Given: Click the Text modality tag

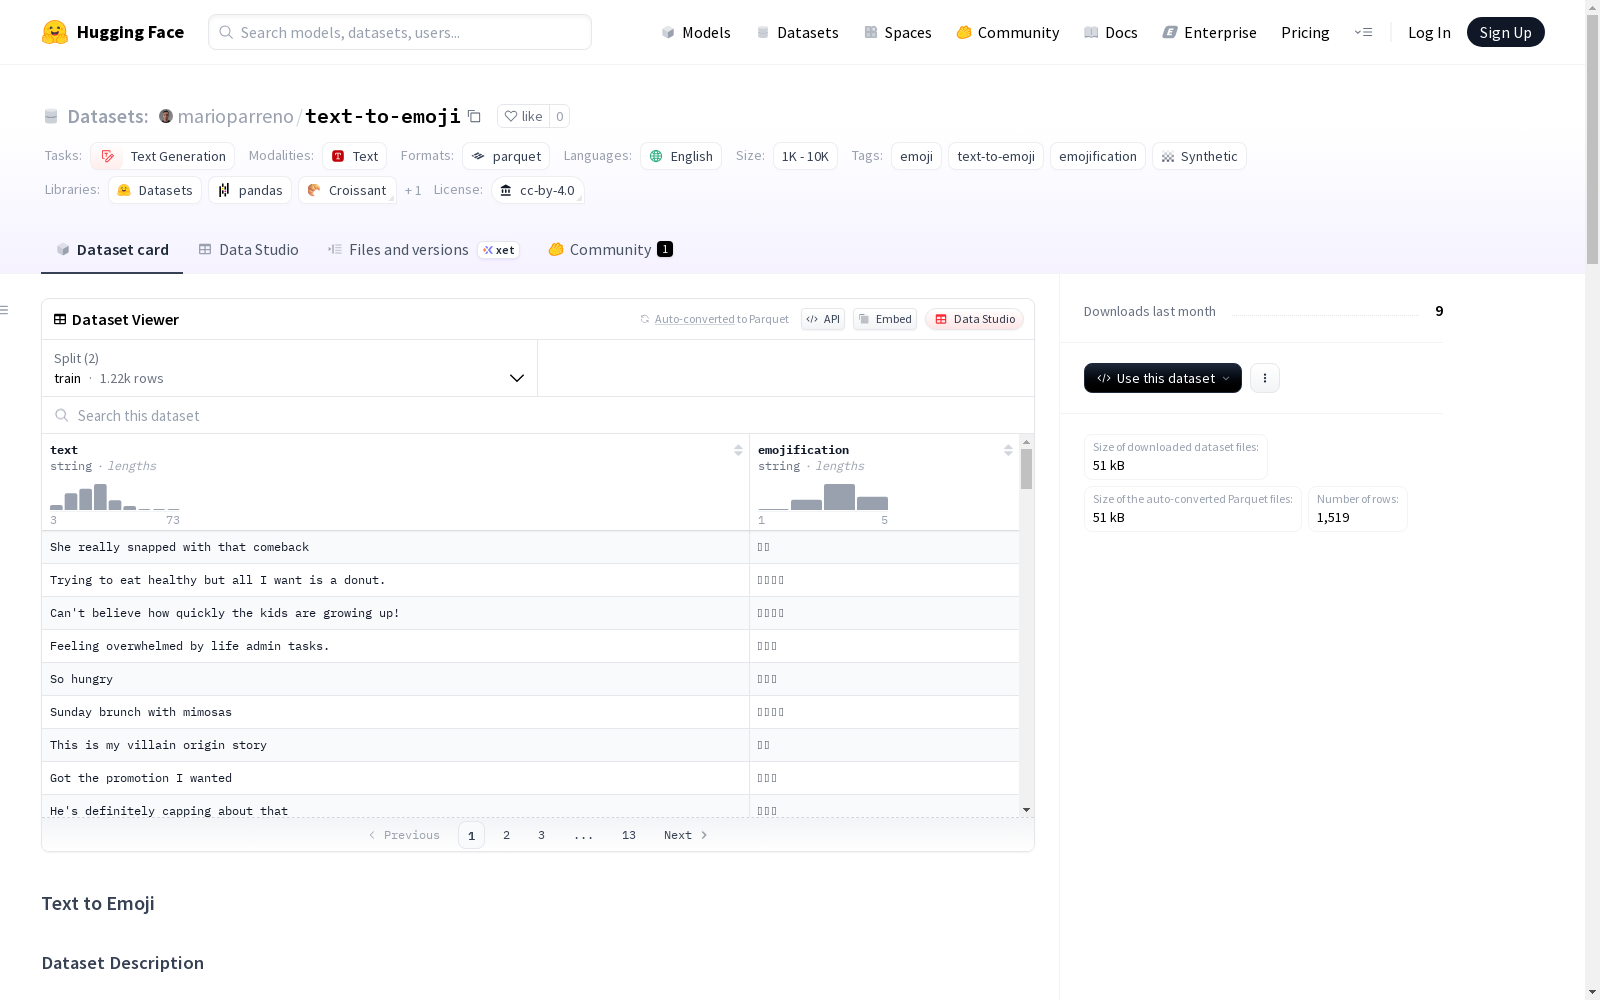Looking at the screenshot, I should point(354,156).
